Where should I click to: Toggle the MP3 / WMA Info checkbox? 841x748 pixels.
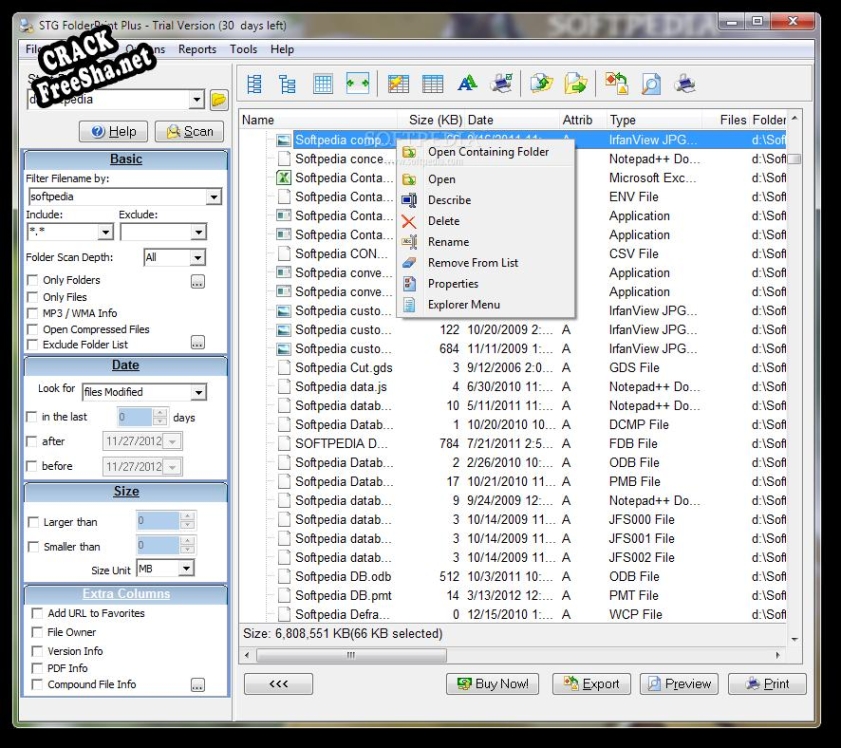click(x=34, y=313)
